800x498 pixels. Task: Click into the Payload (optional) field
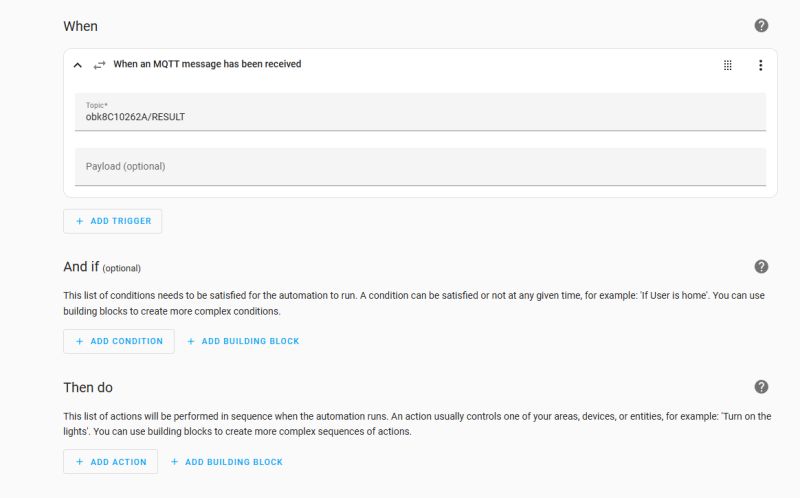pyautogui.click(x=420, y=167)
